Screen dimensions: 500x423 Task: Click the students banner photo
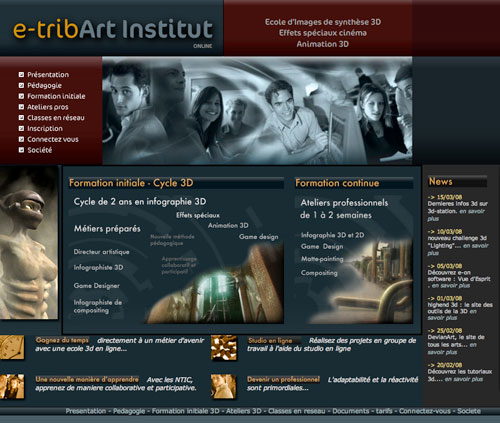coord(257,110)
